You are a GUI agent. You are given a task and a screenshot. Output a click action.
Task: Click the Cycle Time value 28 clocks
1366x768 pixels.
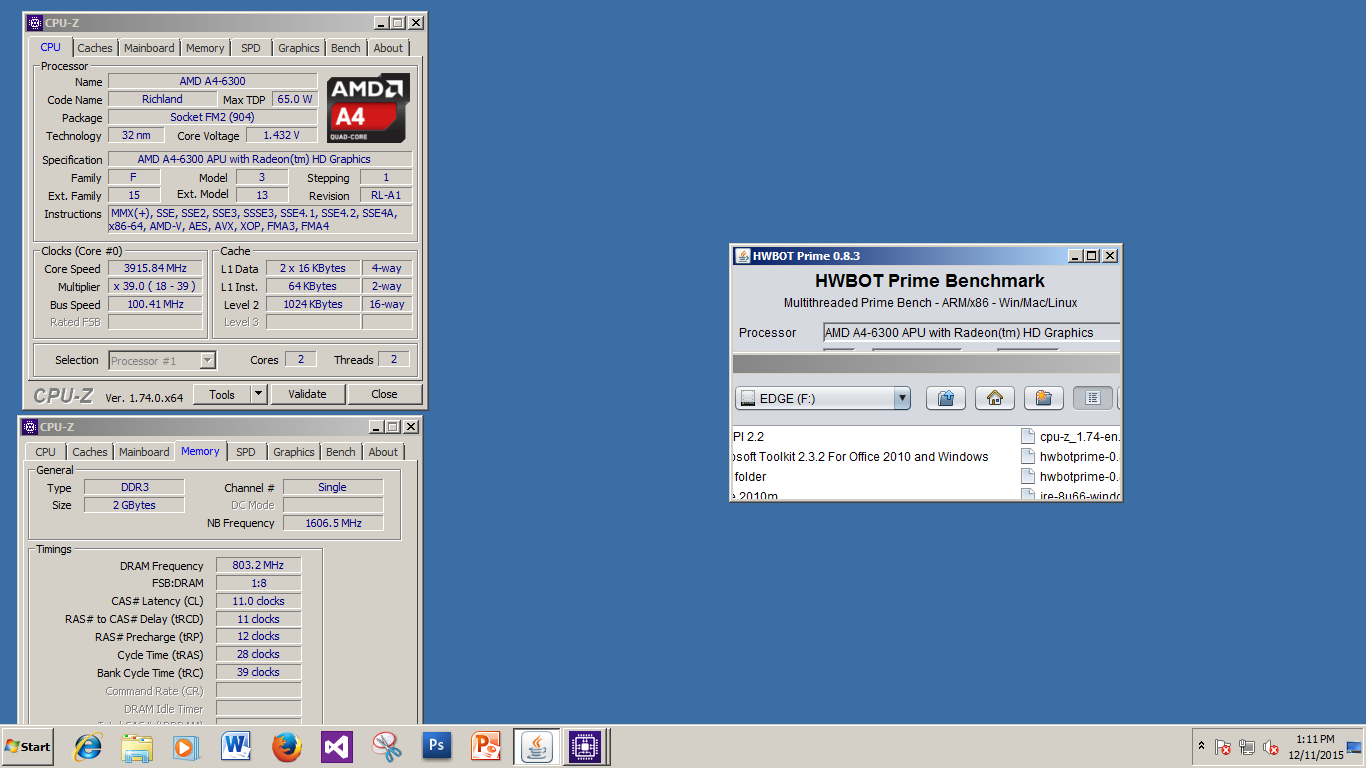pos(258,654)
